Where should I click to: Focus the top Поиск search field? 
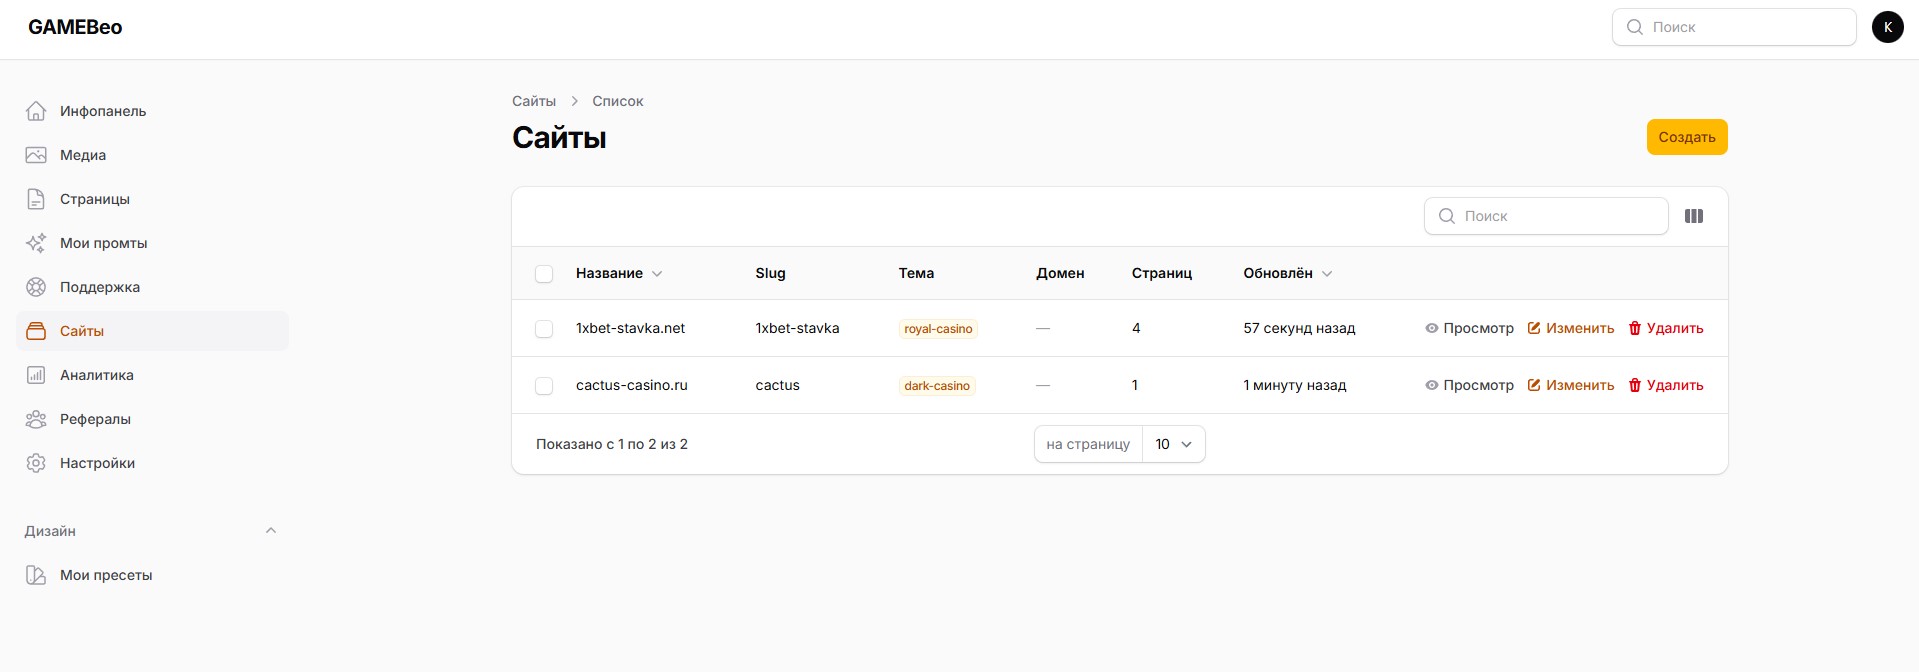tap(1734, 27)
